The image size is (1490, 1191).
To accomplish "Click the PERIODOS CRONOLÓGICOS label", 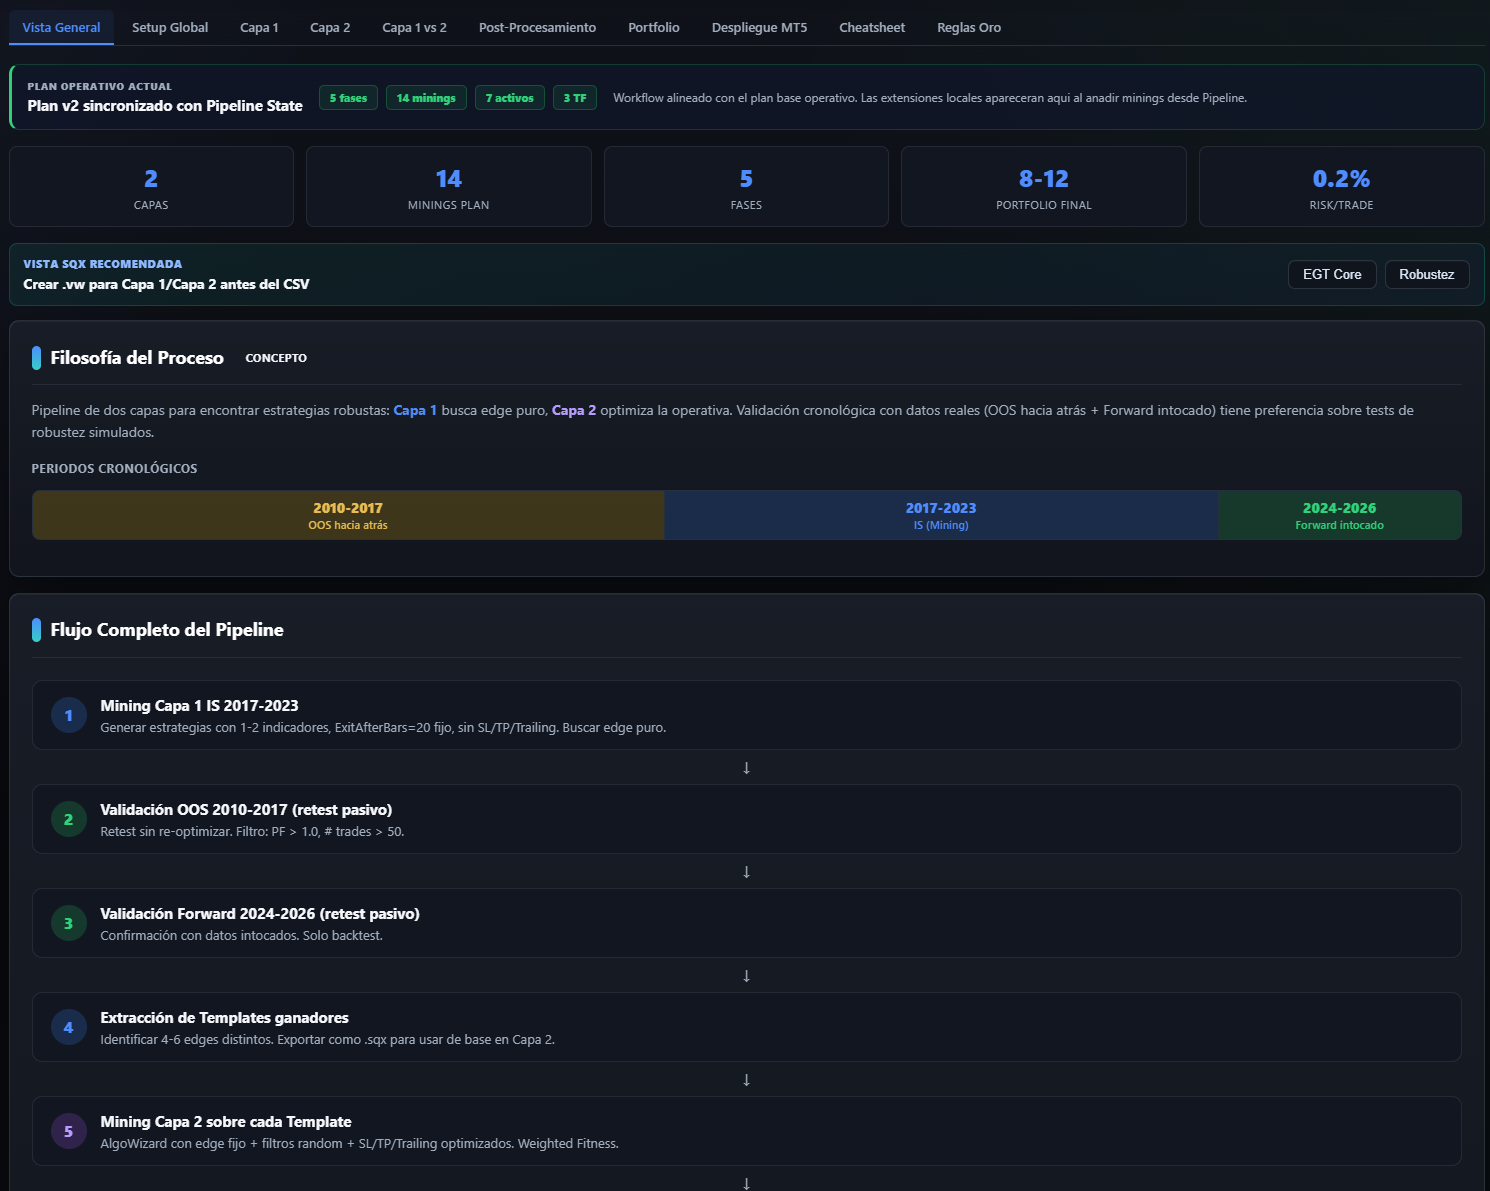I will 114,468.
